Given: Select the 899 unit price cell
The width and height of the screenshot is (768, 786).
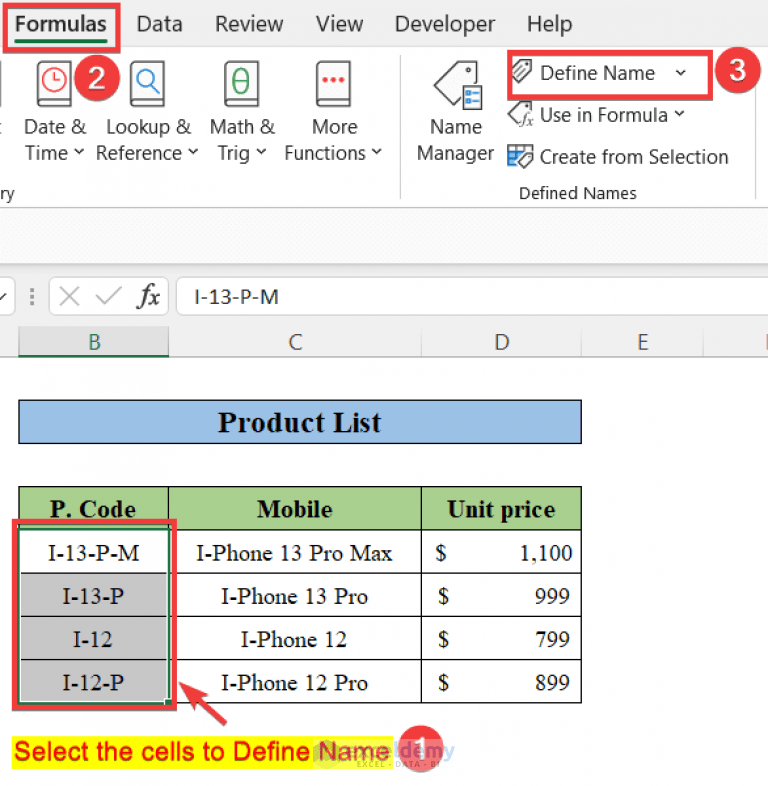Looking at the screenshot, I should (501, 682).
